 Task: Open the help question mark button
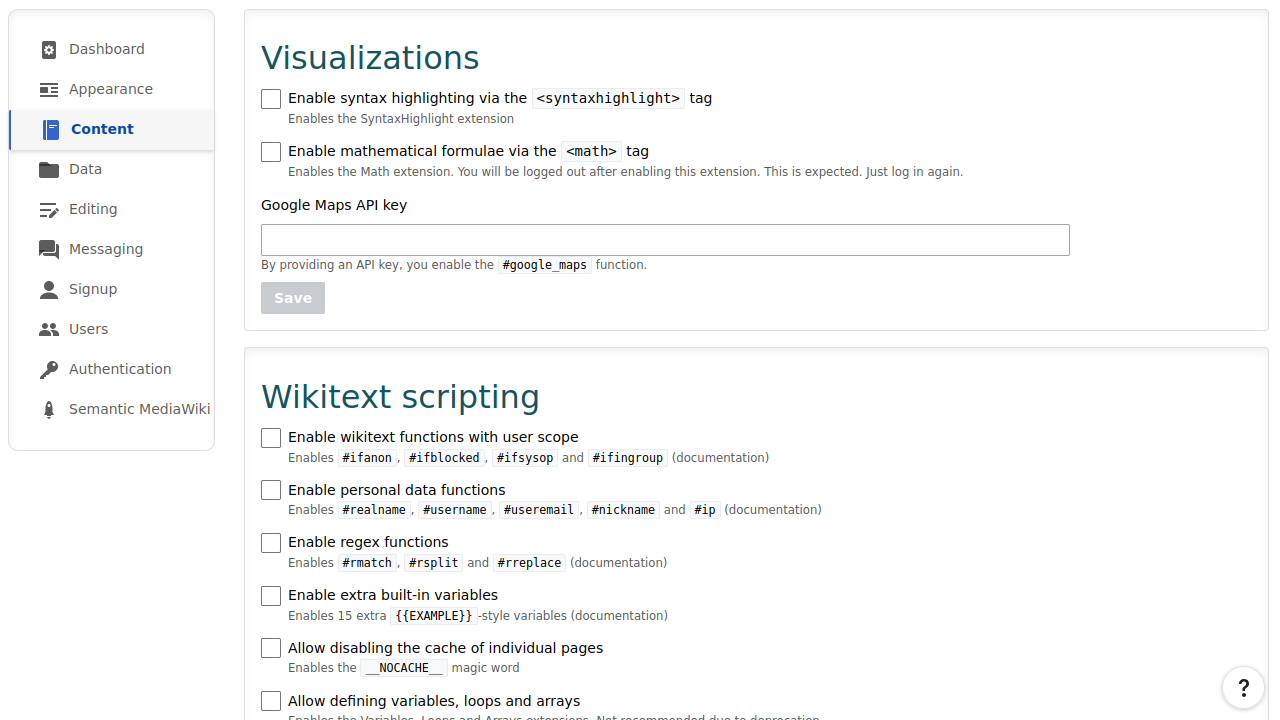click(x=1243, y=688)
